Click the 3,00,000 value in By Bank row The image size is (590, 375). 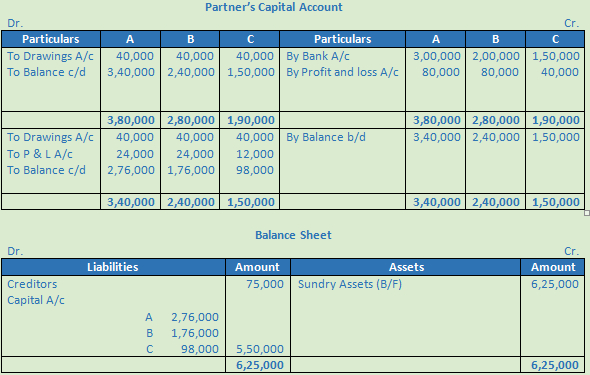(x=436, y=56)
